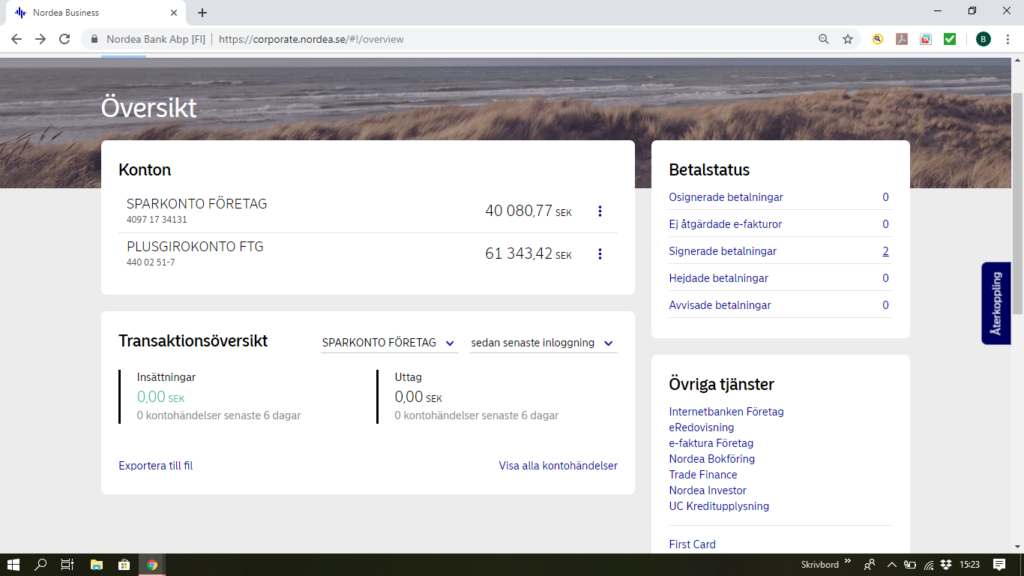Show hidden tray icons
The image size is (1024, 576).
pyautogui.click(x=891, y=565)
